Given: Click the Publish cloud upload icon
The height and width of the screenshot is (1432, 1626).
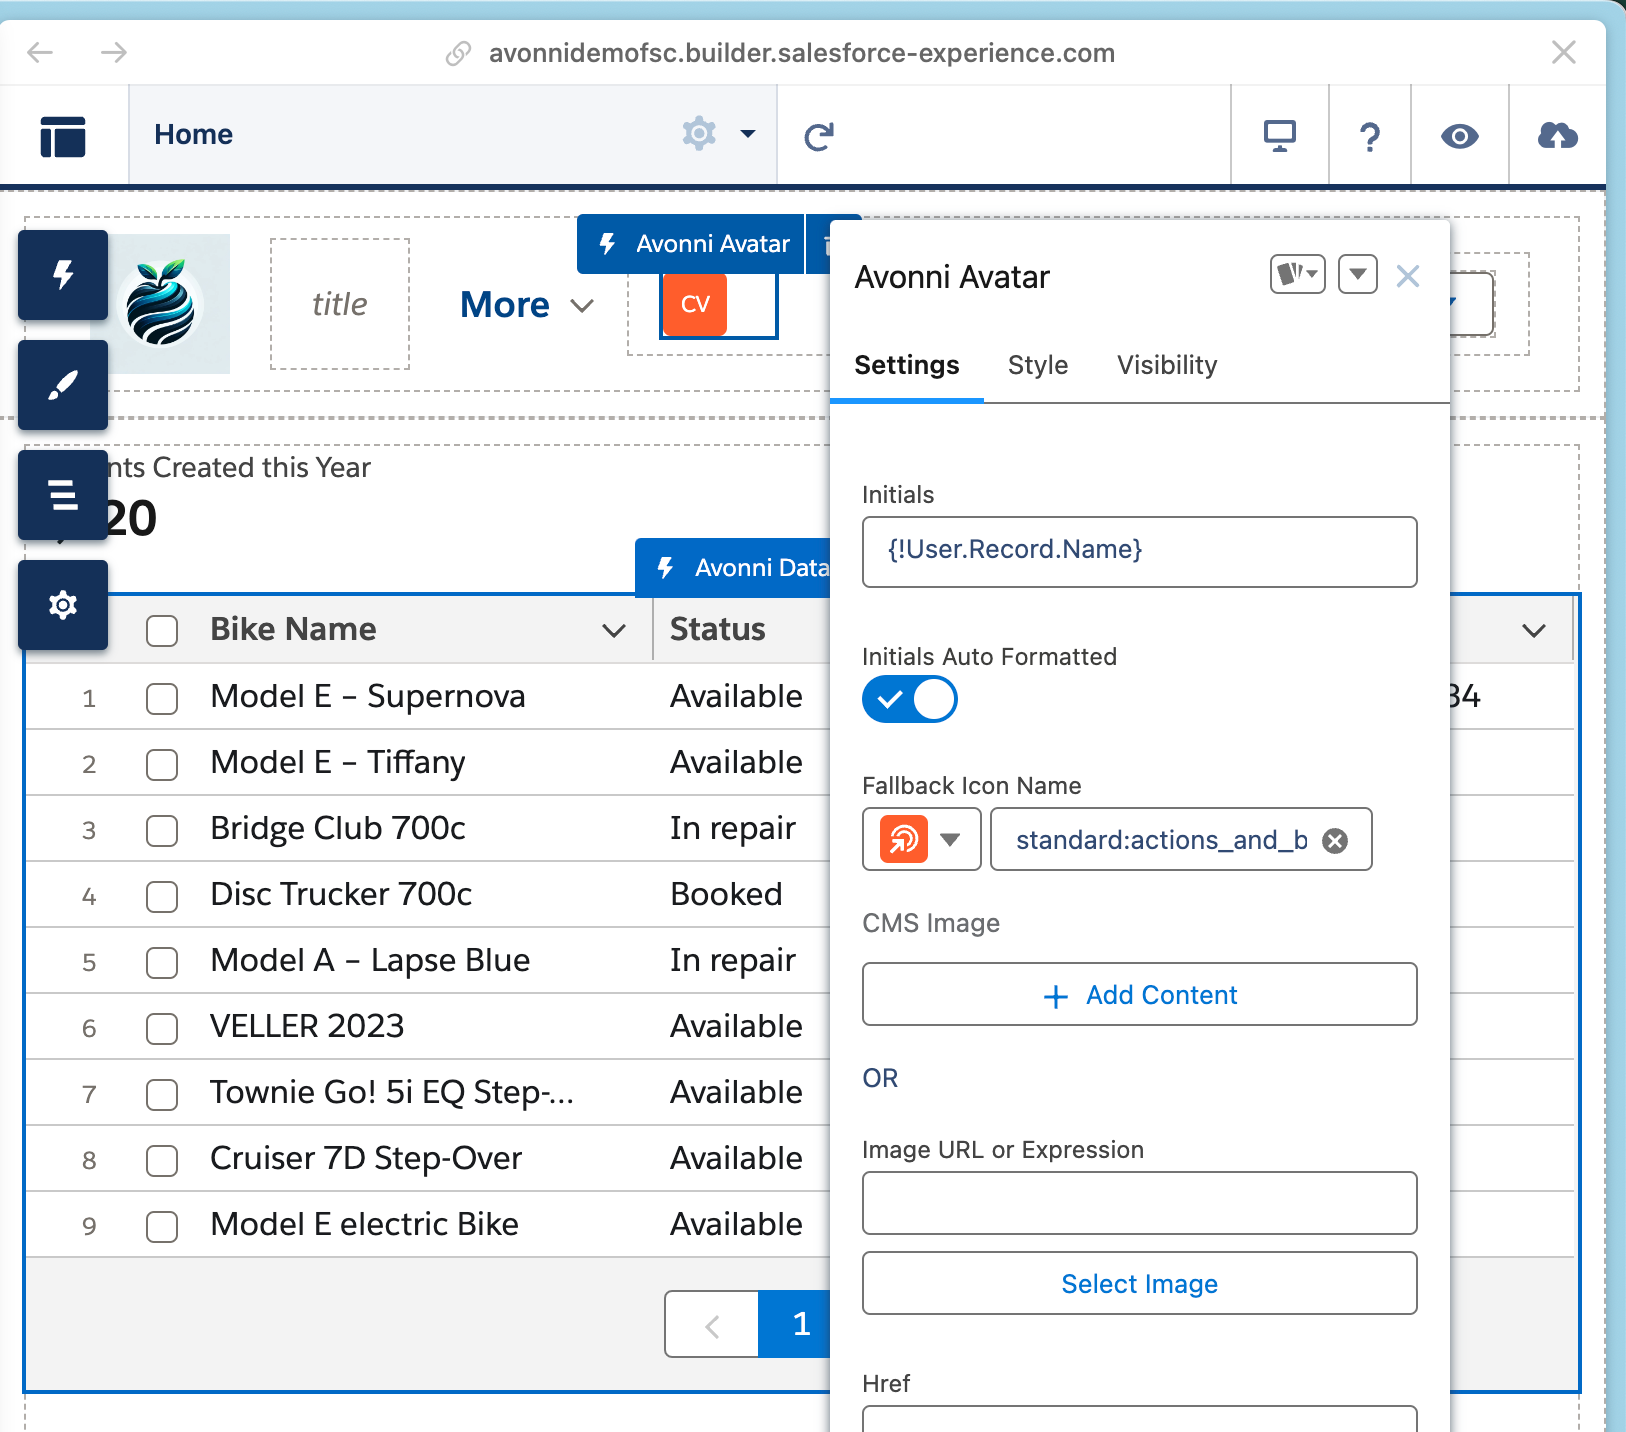Looking at the screenshot, I should 1556,136.
